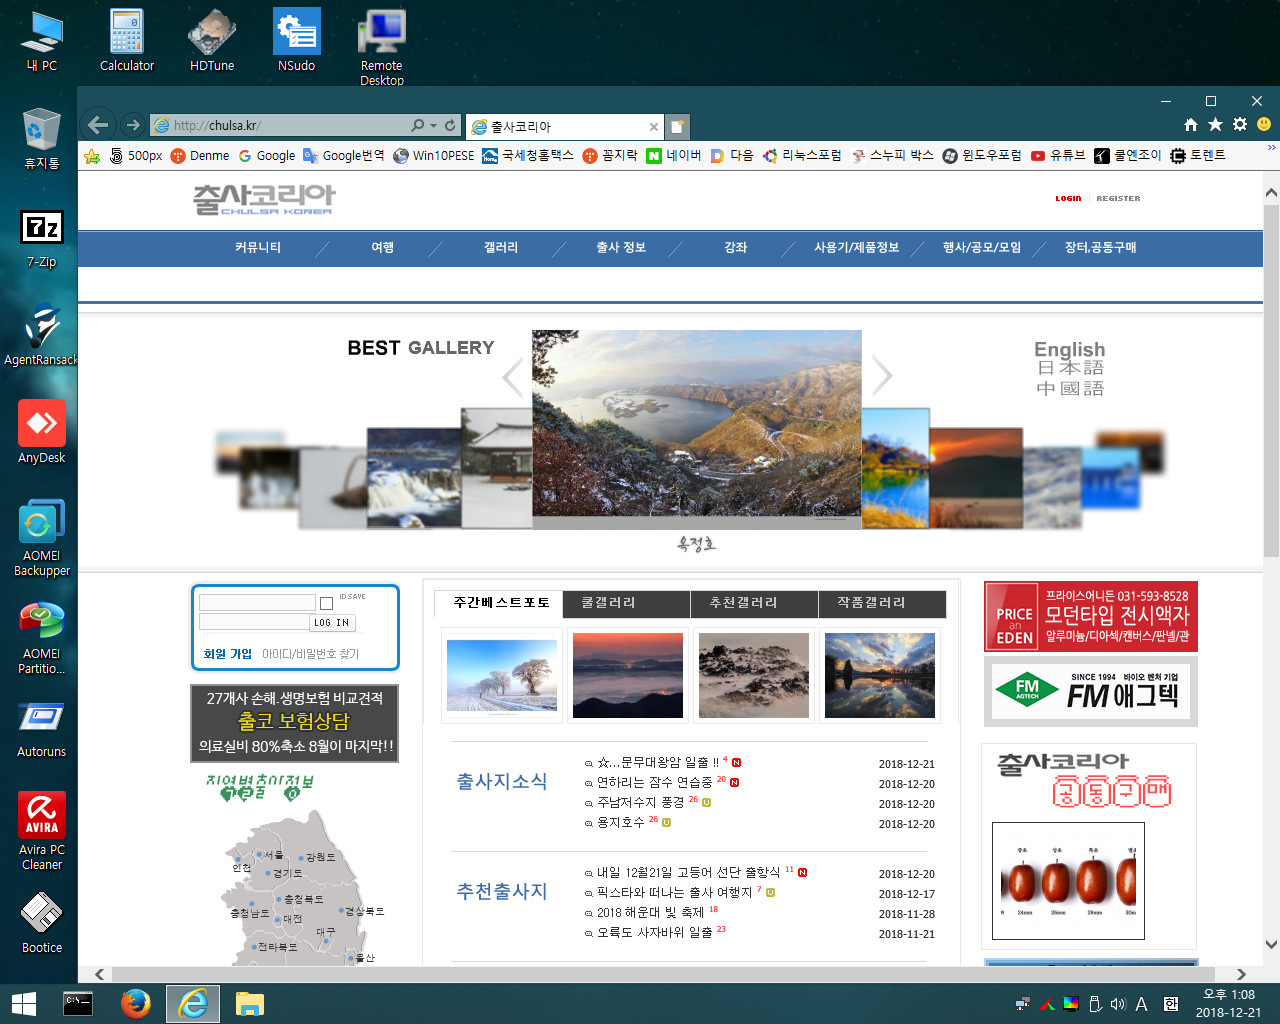
Task: Open 강좌 menu
Action: pos(736,248)
